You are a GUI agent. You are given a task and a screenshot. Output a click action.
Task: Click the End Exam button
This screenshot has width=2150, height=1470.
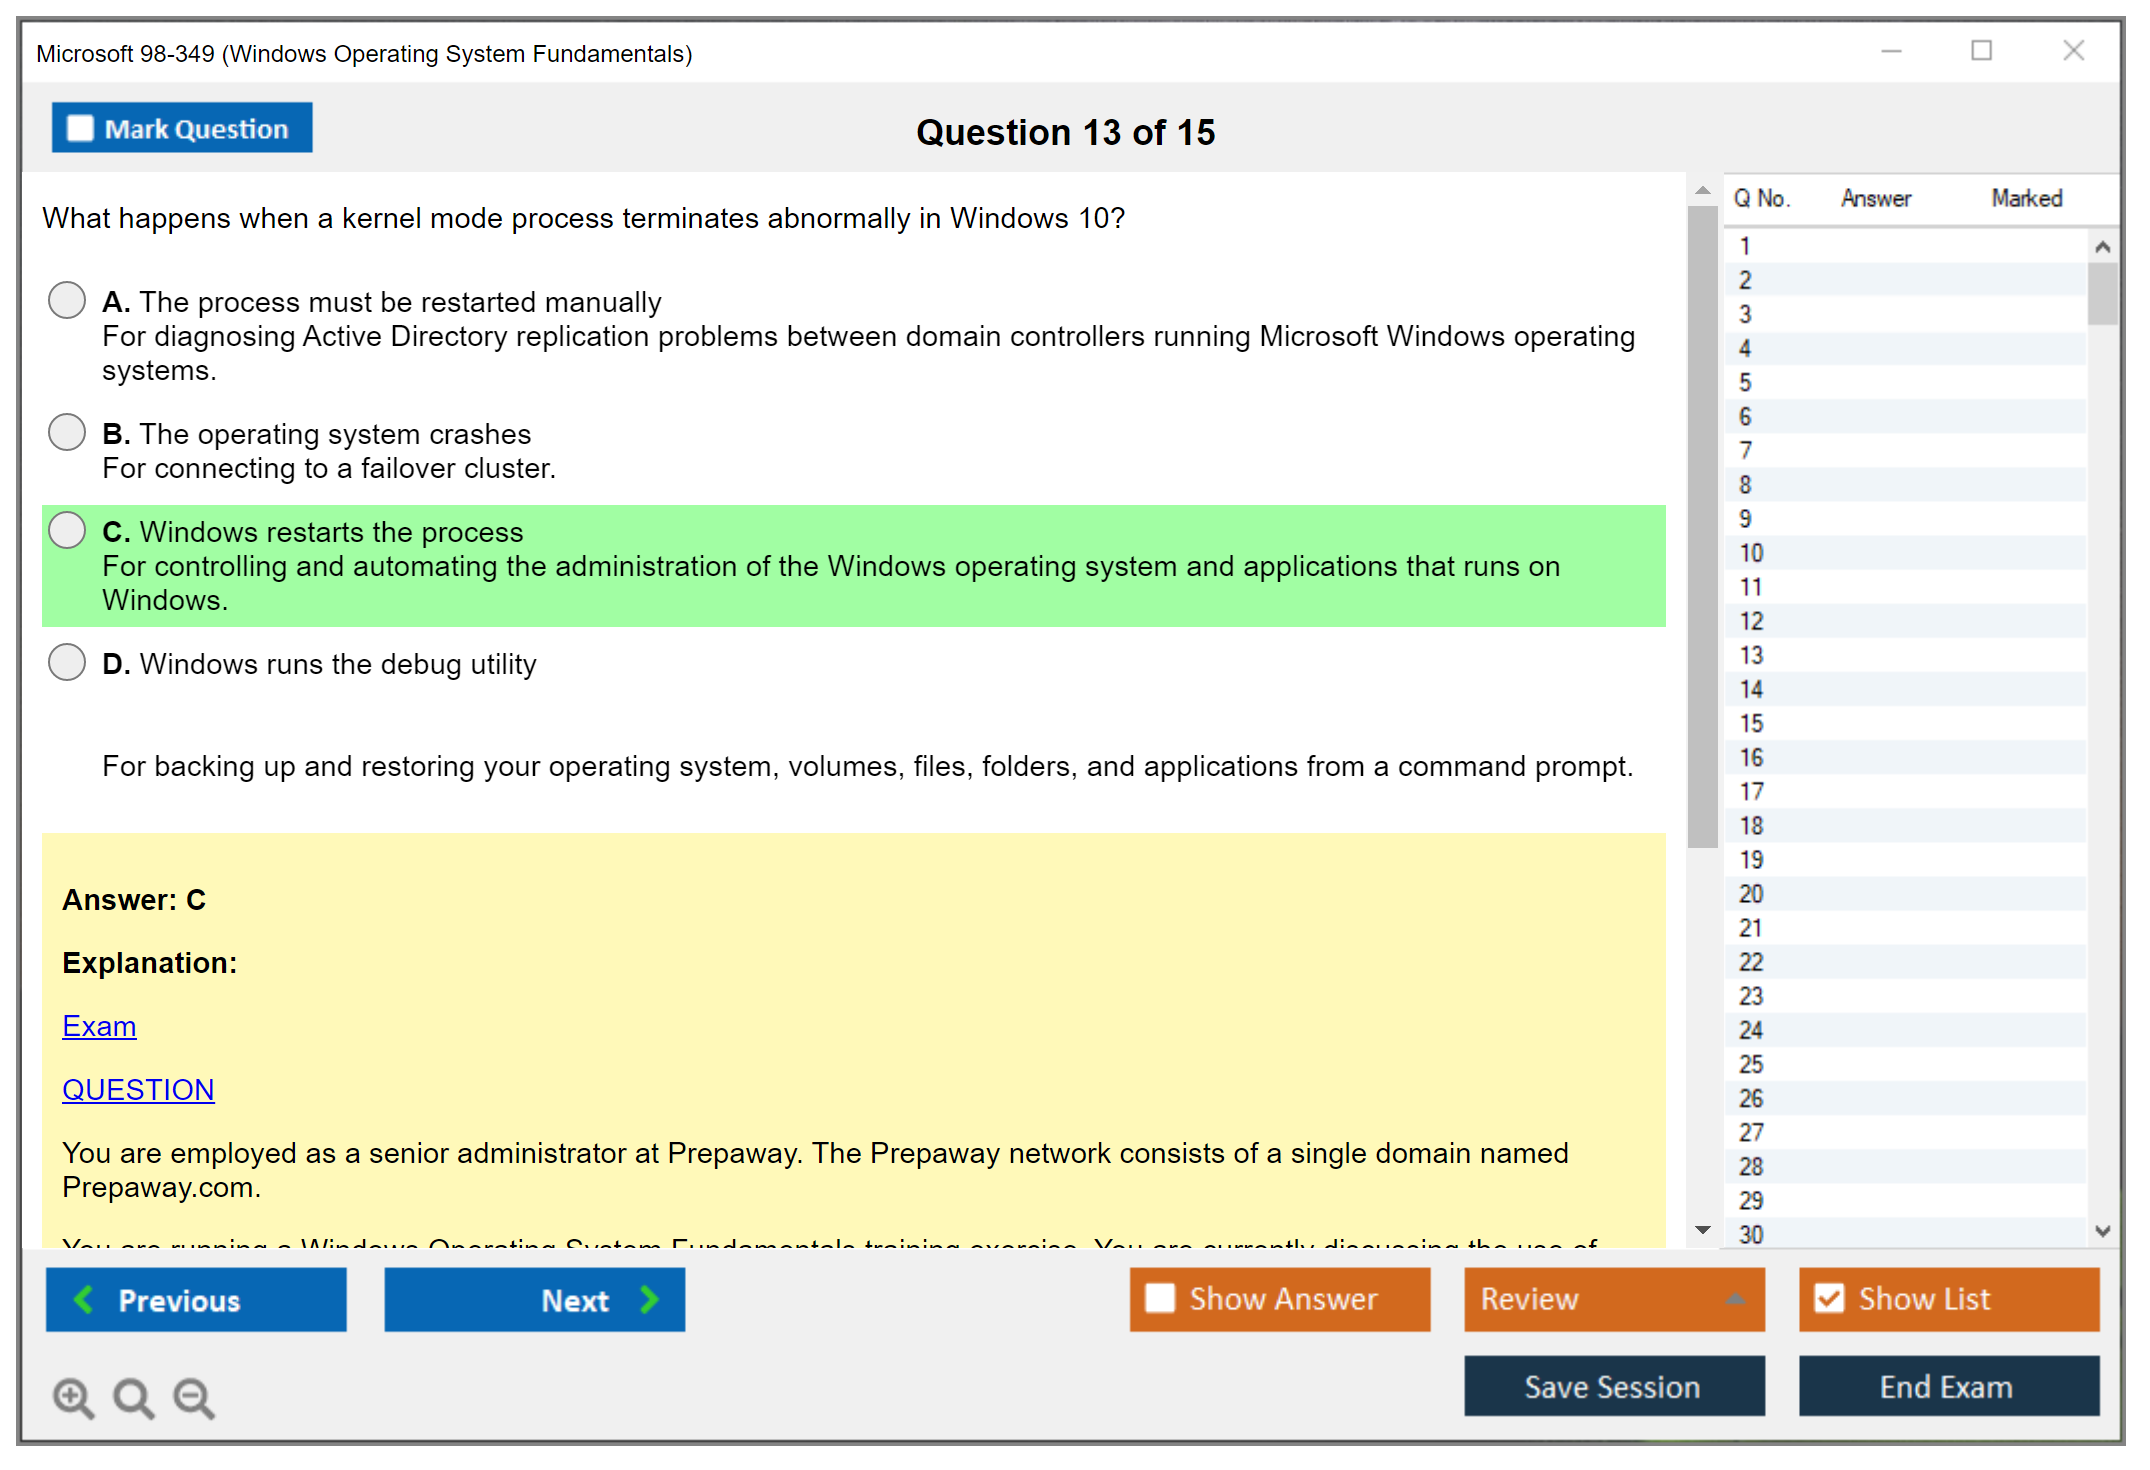[x=1947, y=1386]
